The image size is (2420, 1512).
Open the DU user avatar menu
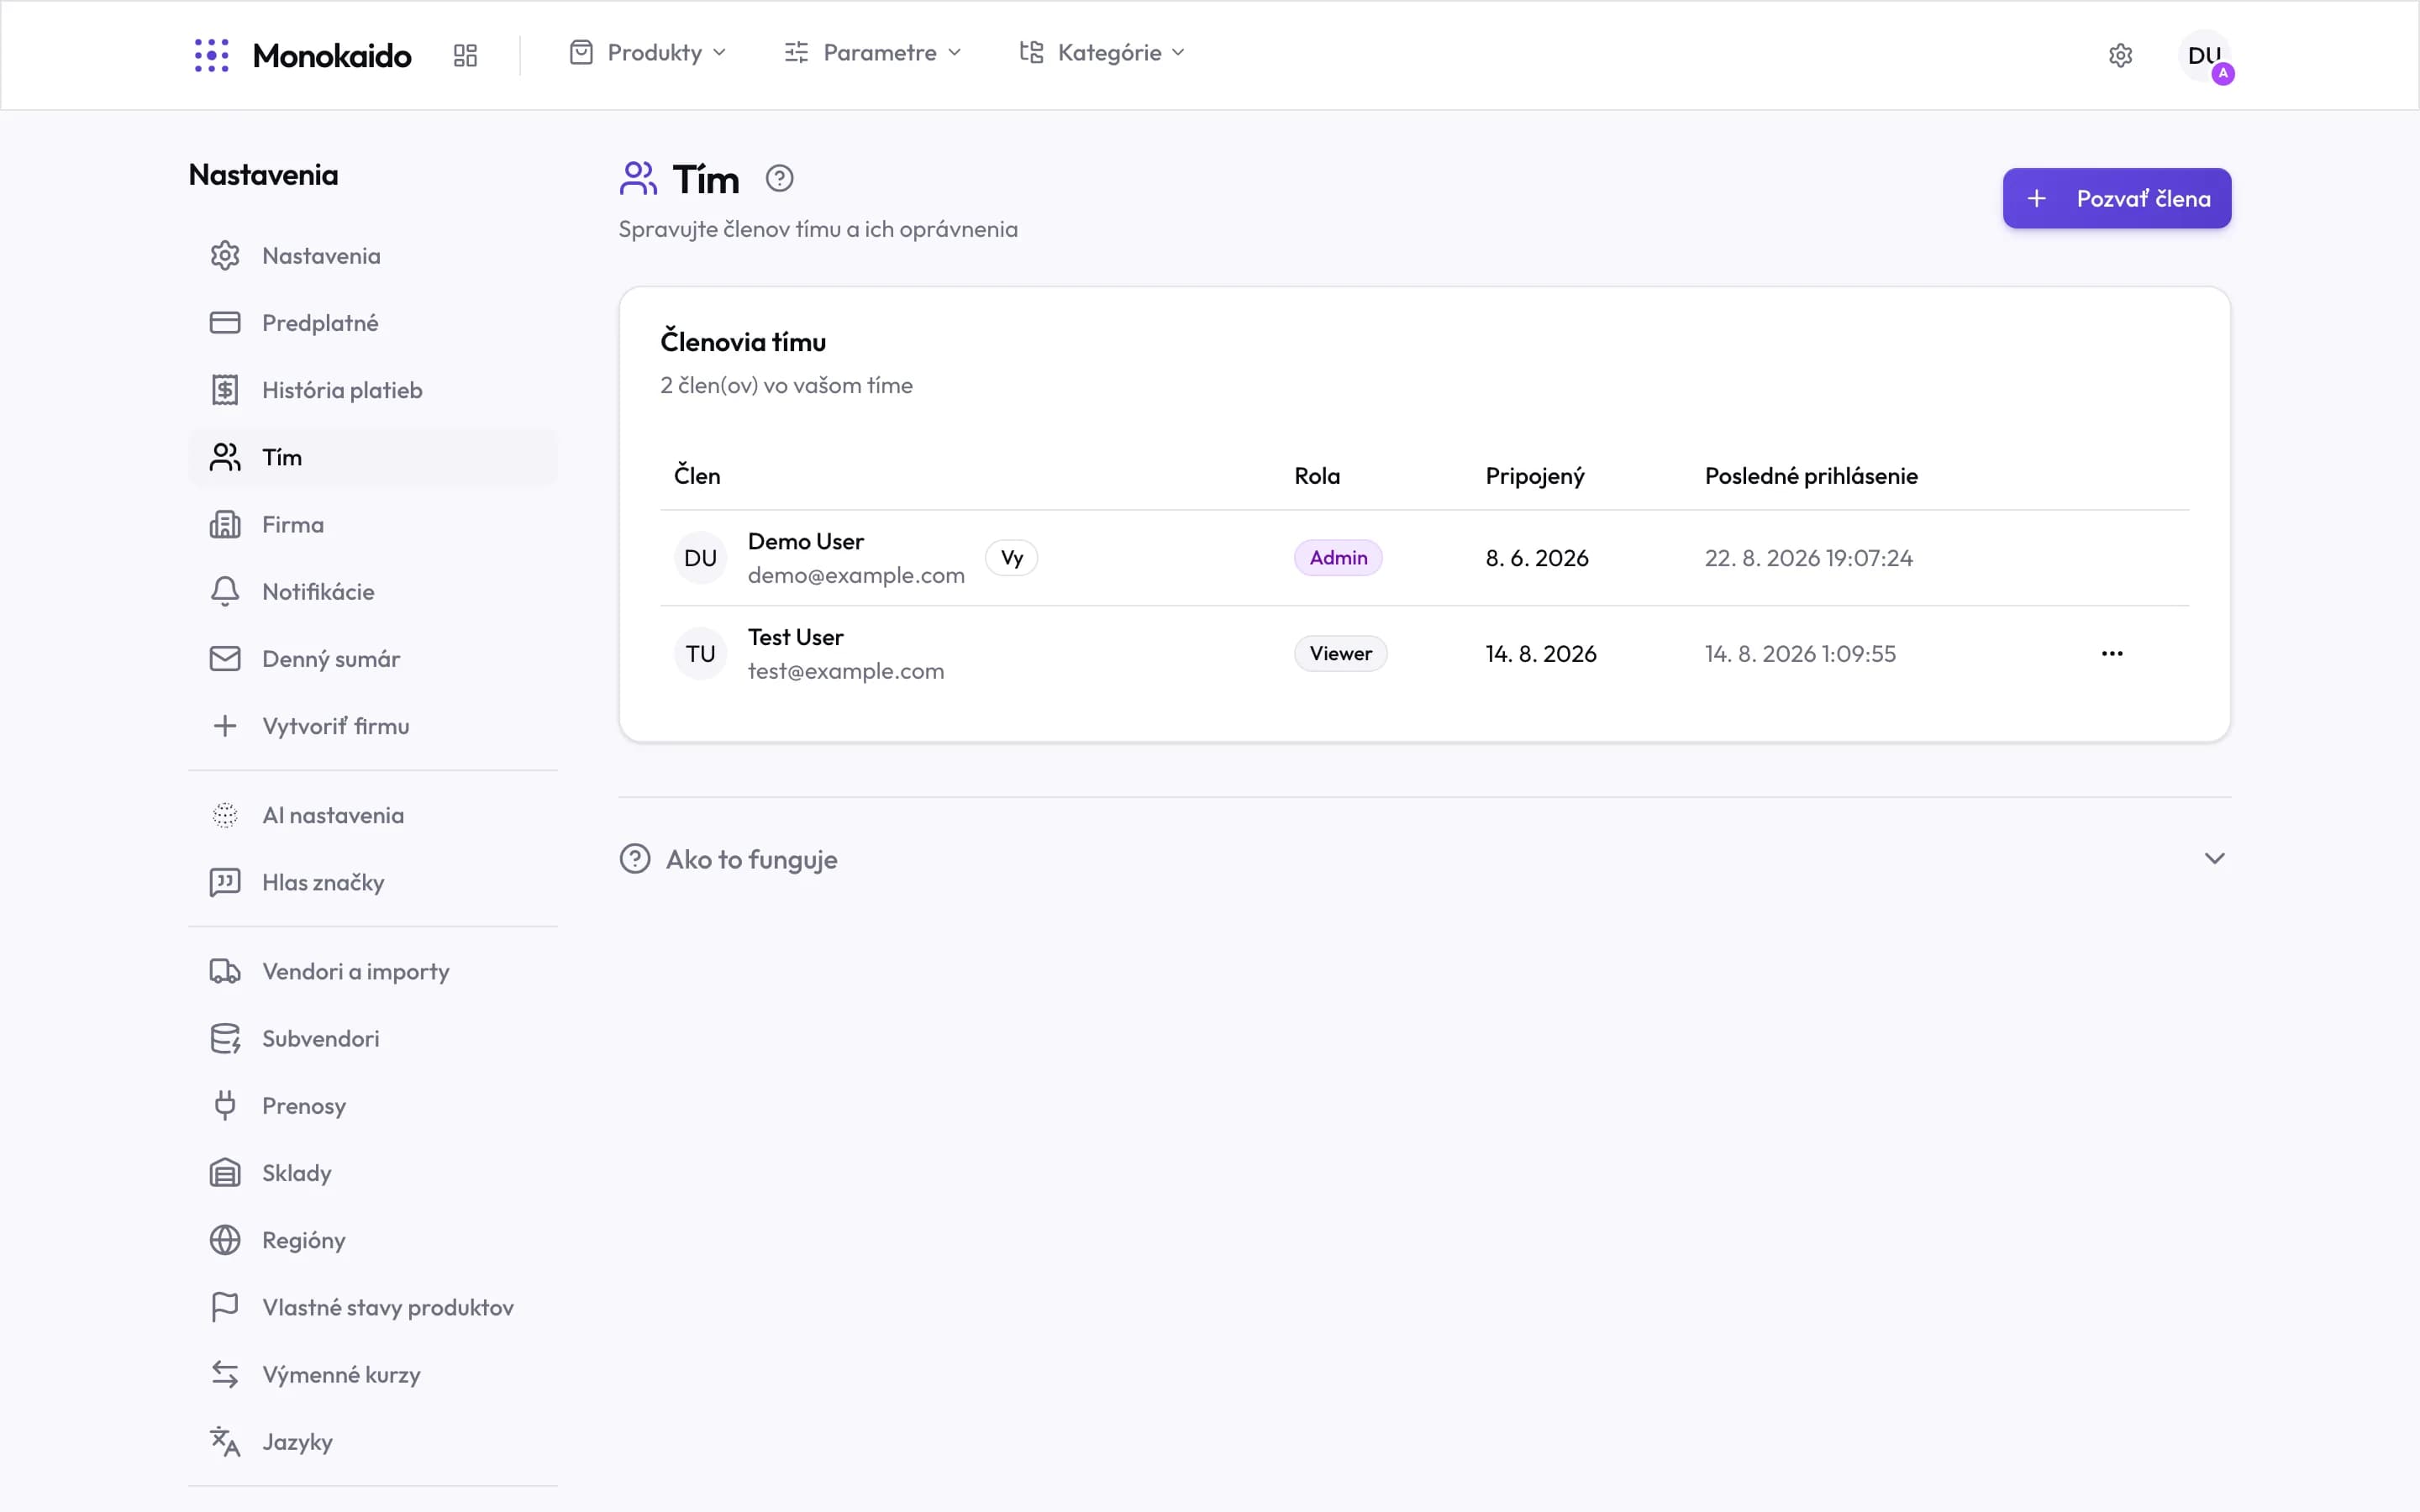pyautogui.click(x=2204, y=55)
